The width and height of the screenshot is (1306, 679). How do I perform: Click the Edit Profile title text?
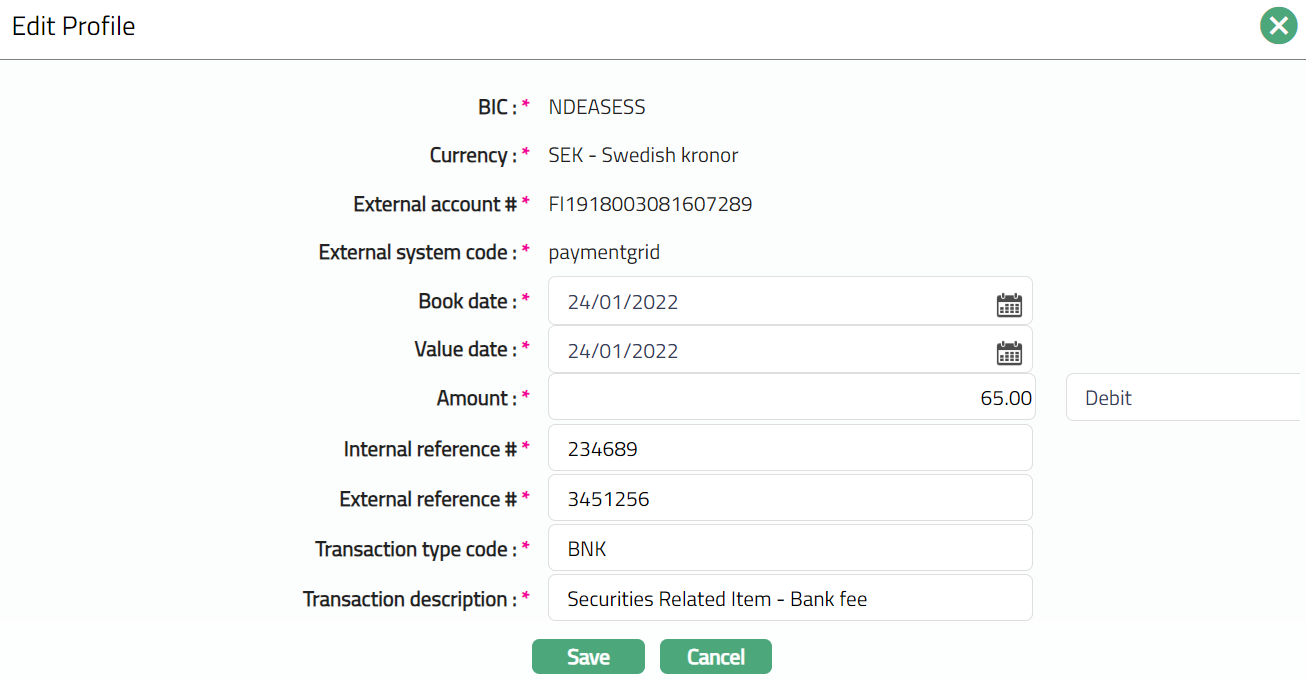point(73,26)
